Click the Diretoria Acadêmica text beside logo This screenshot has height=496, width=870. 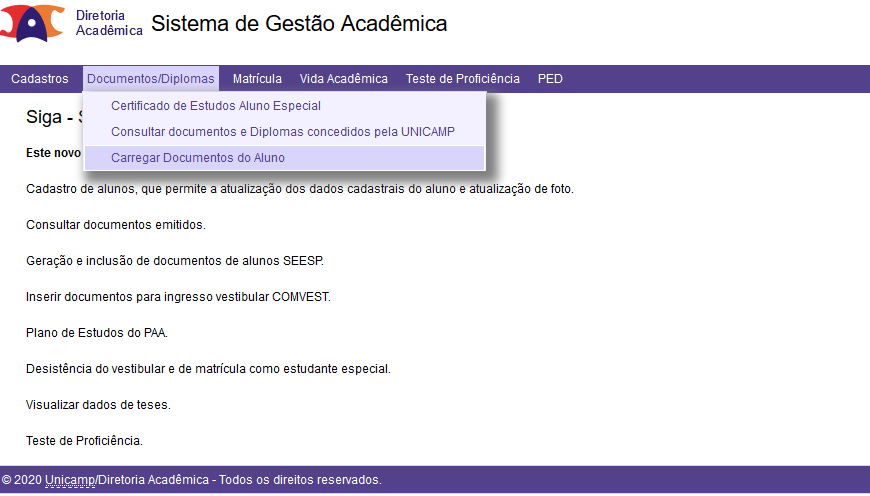pos(109,23)
